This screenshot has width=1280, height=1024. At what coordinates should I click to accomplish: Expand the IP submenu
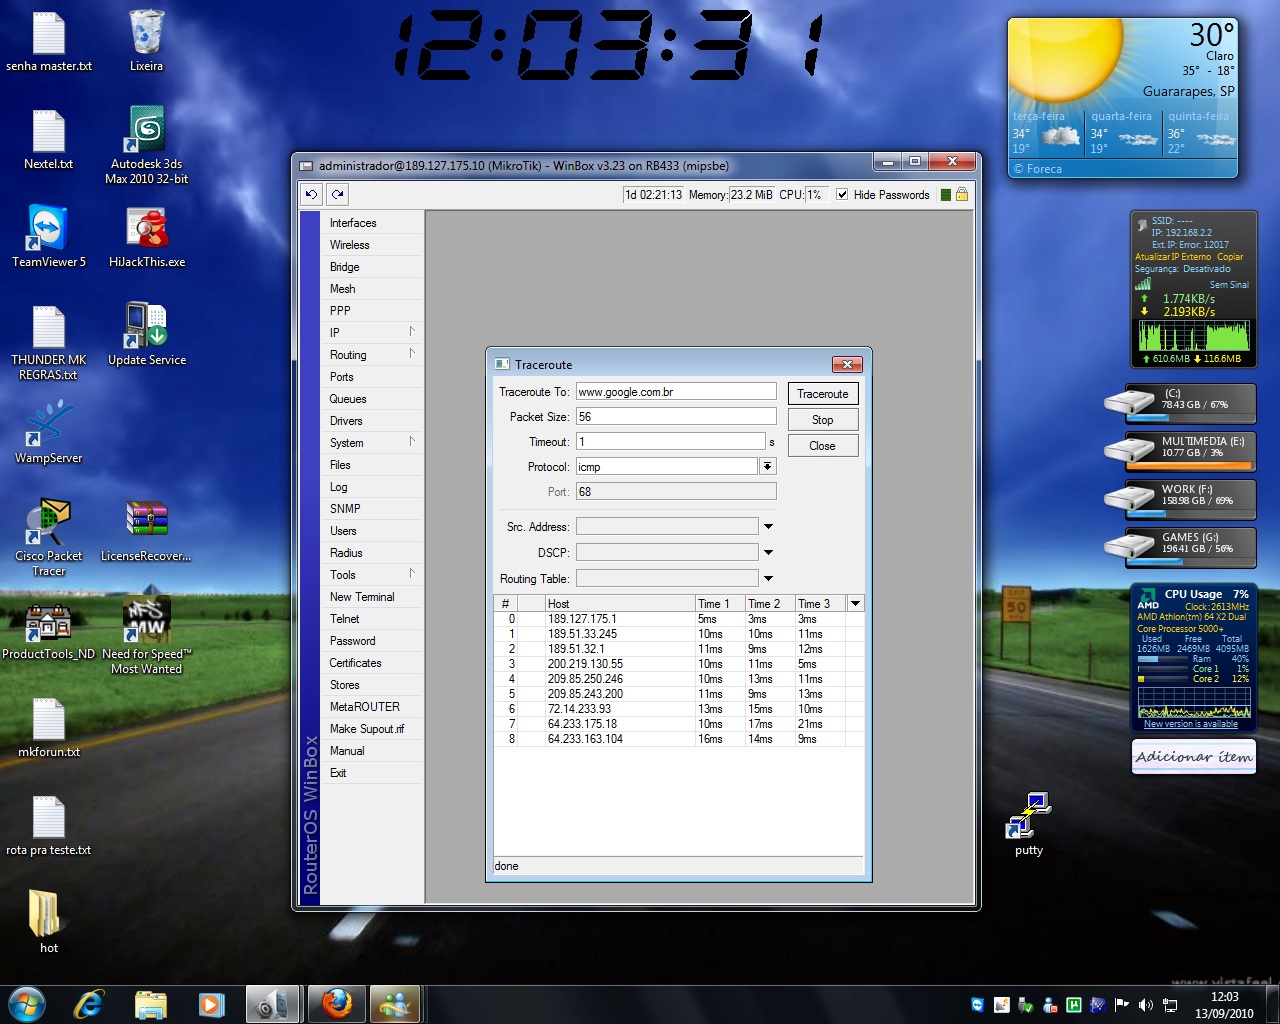coord(373,332)
